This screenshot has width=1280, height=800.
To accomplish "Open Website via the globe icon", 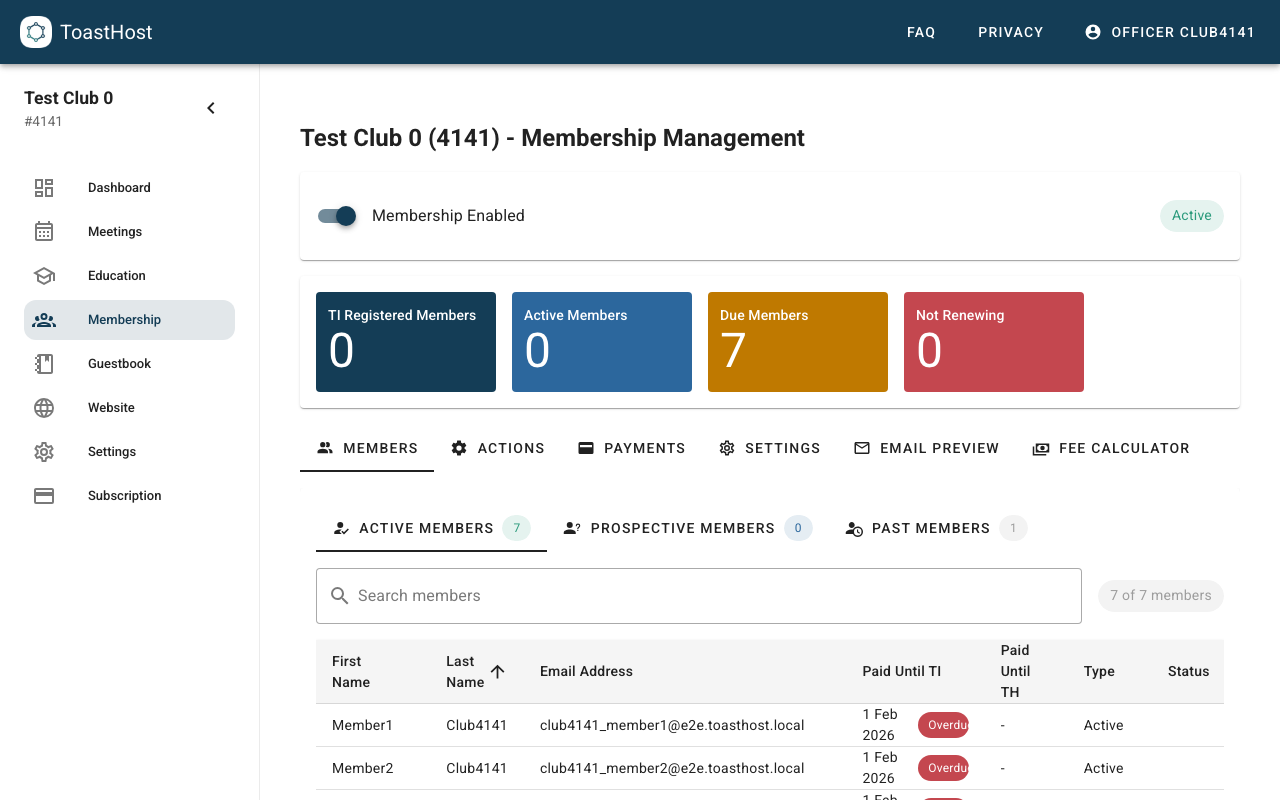I will [x=44, y=407].
